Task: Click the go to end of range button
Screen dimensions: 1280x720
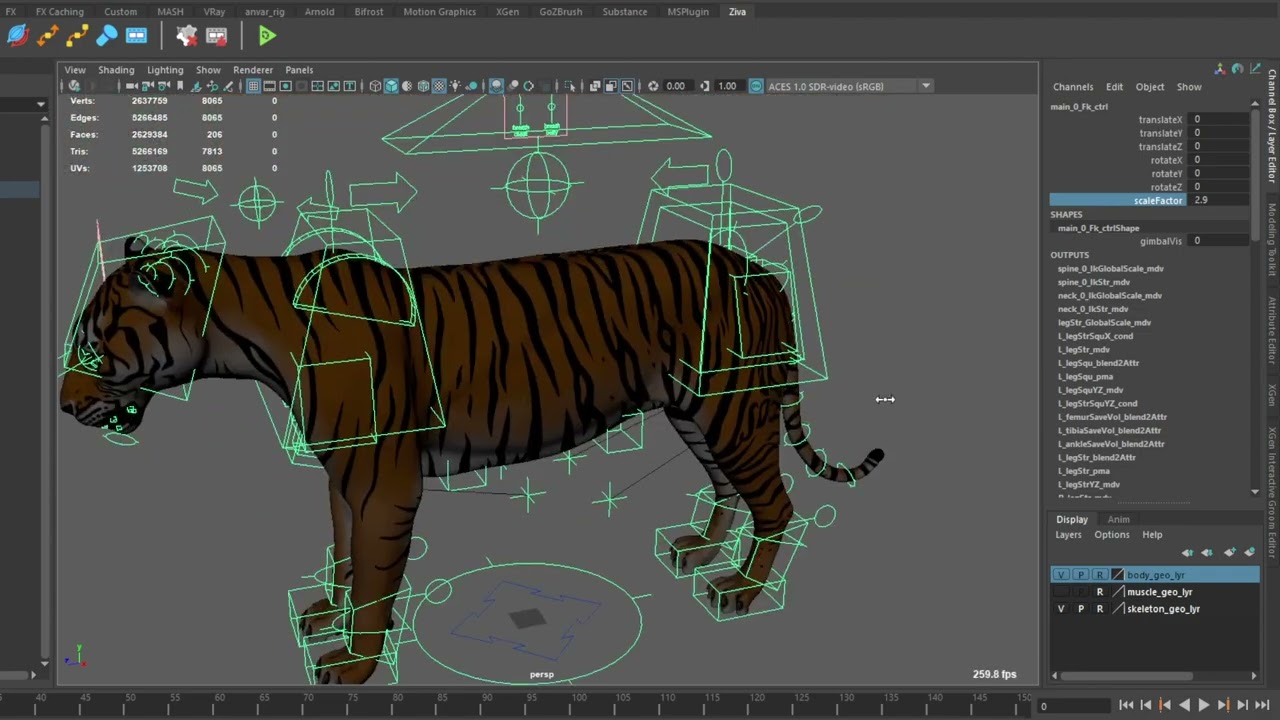Action: click(x=1262, y=706)
